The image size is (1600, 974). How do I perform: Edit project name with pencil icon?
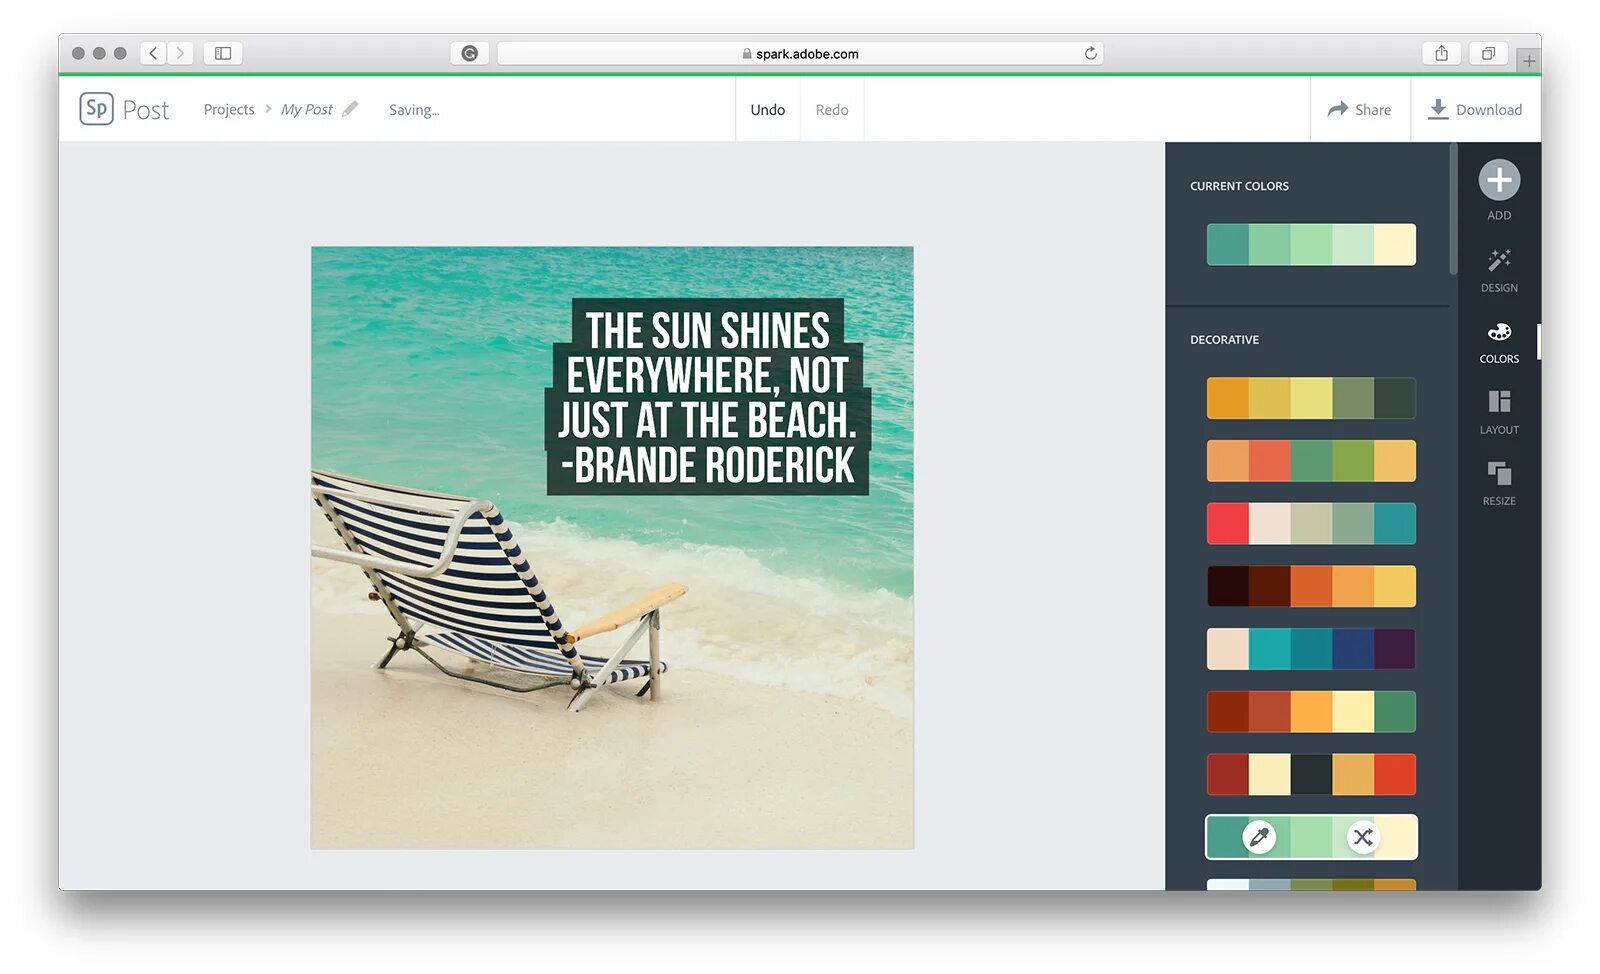[x=350, y=109]
